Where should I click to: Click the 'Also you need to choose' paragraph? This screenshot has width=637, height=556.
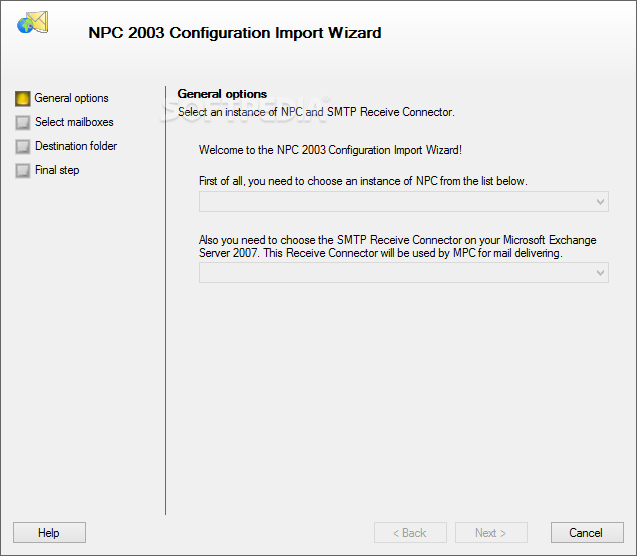398,247
